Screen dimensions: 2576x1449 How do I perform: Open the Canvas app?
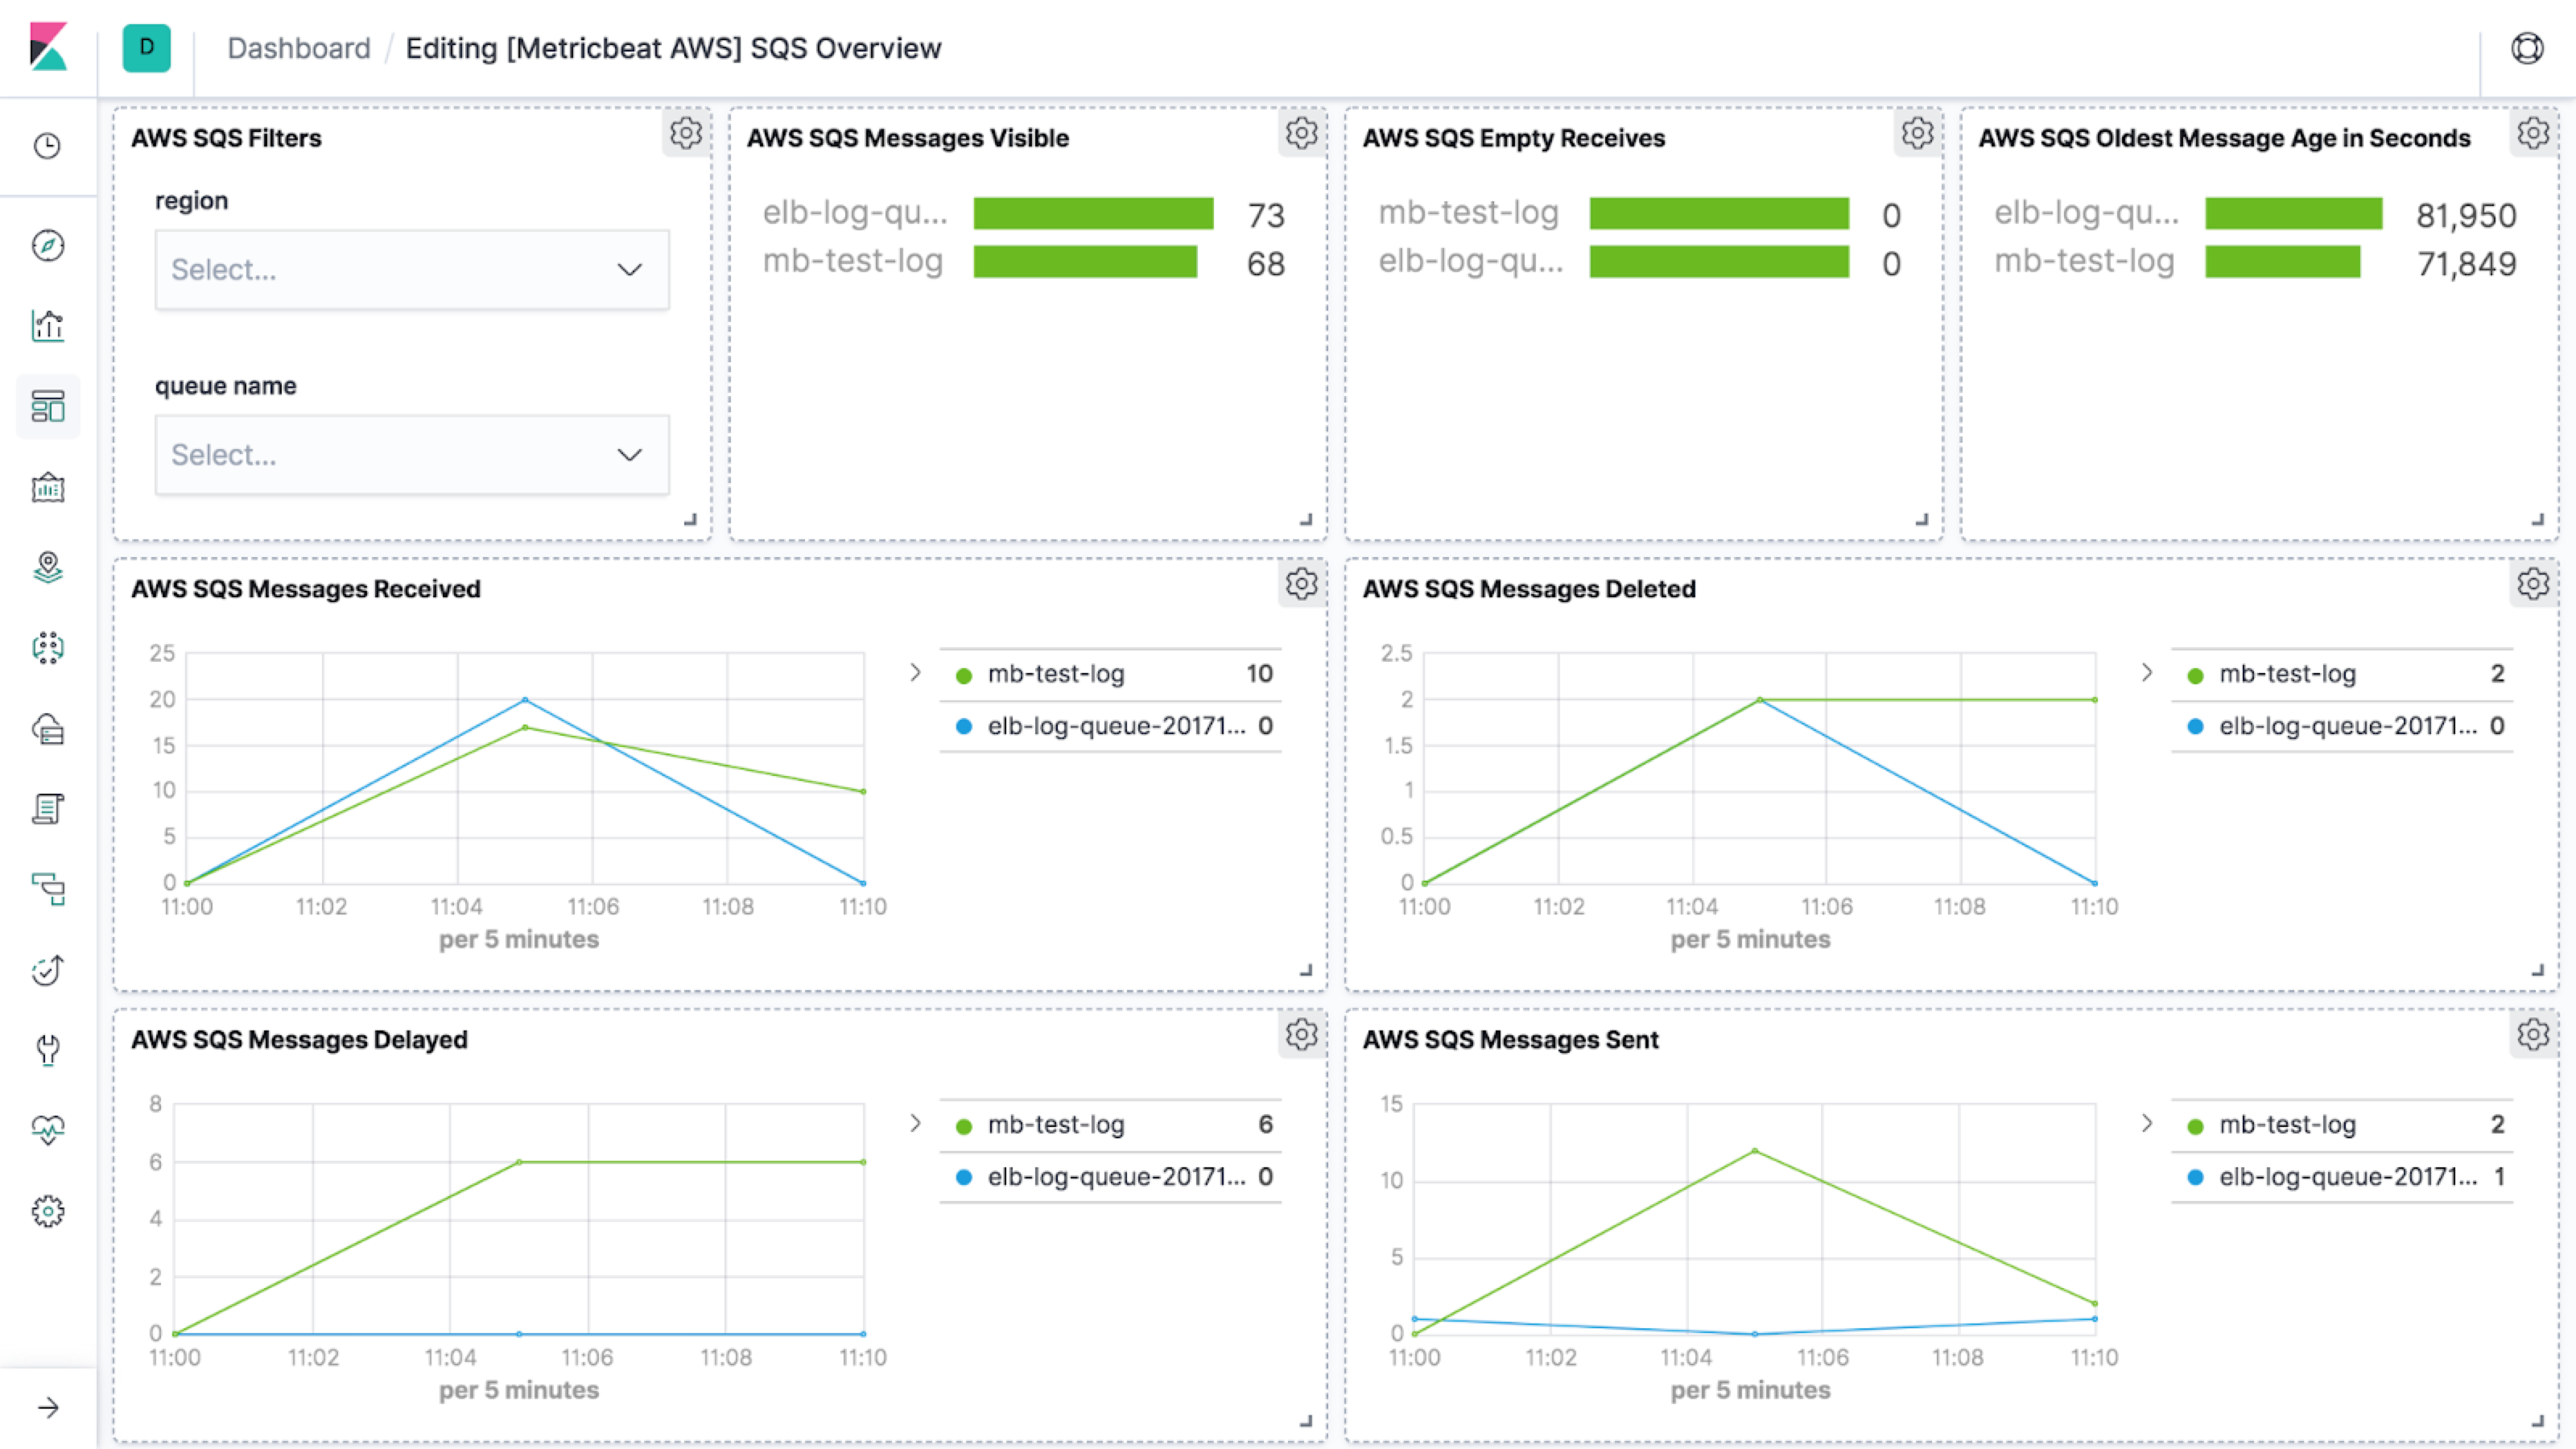point(47,488)
